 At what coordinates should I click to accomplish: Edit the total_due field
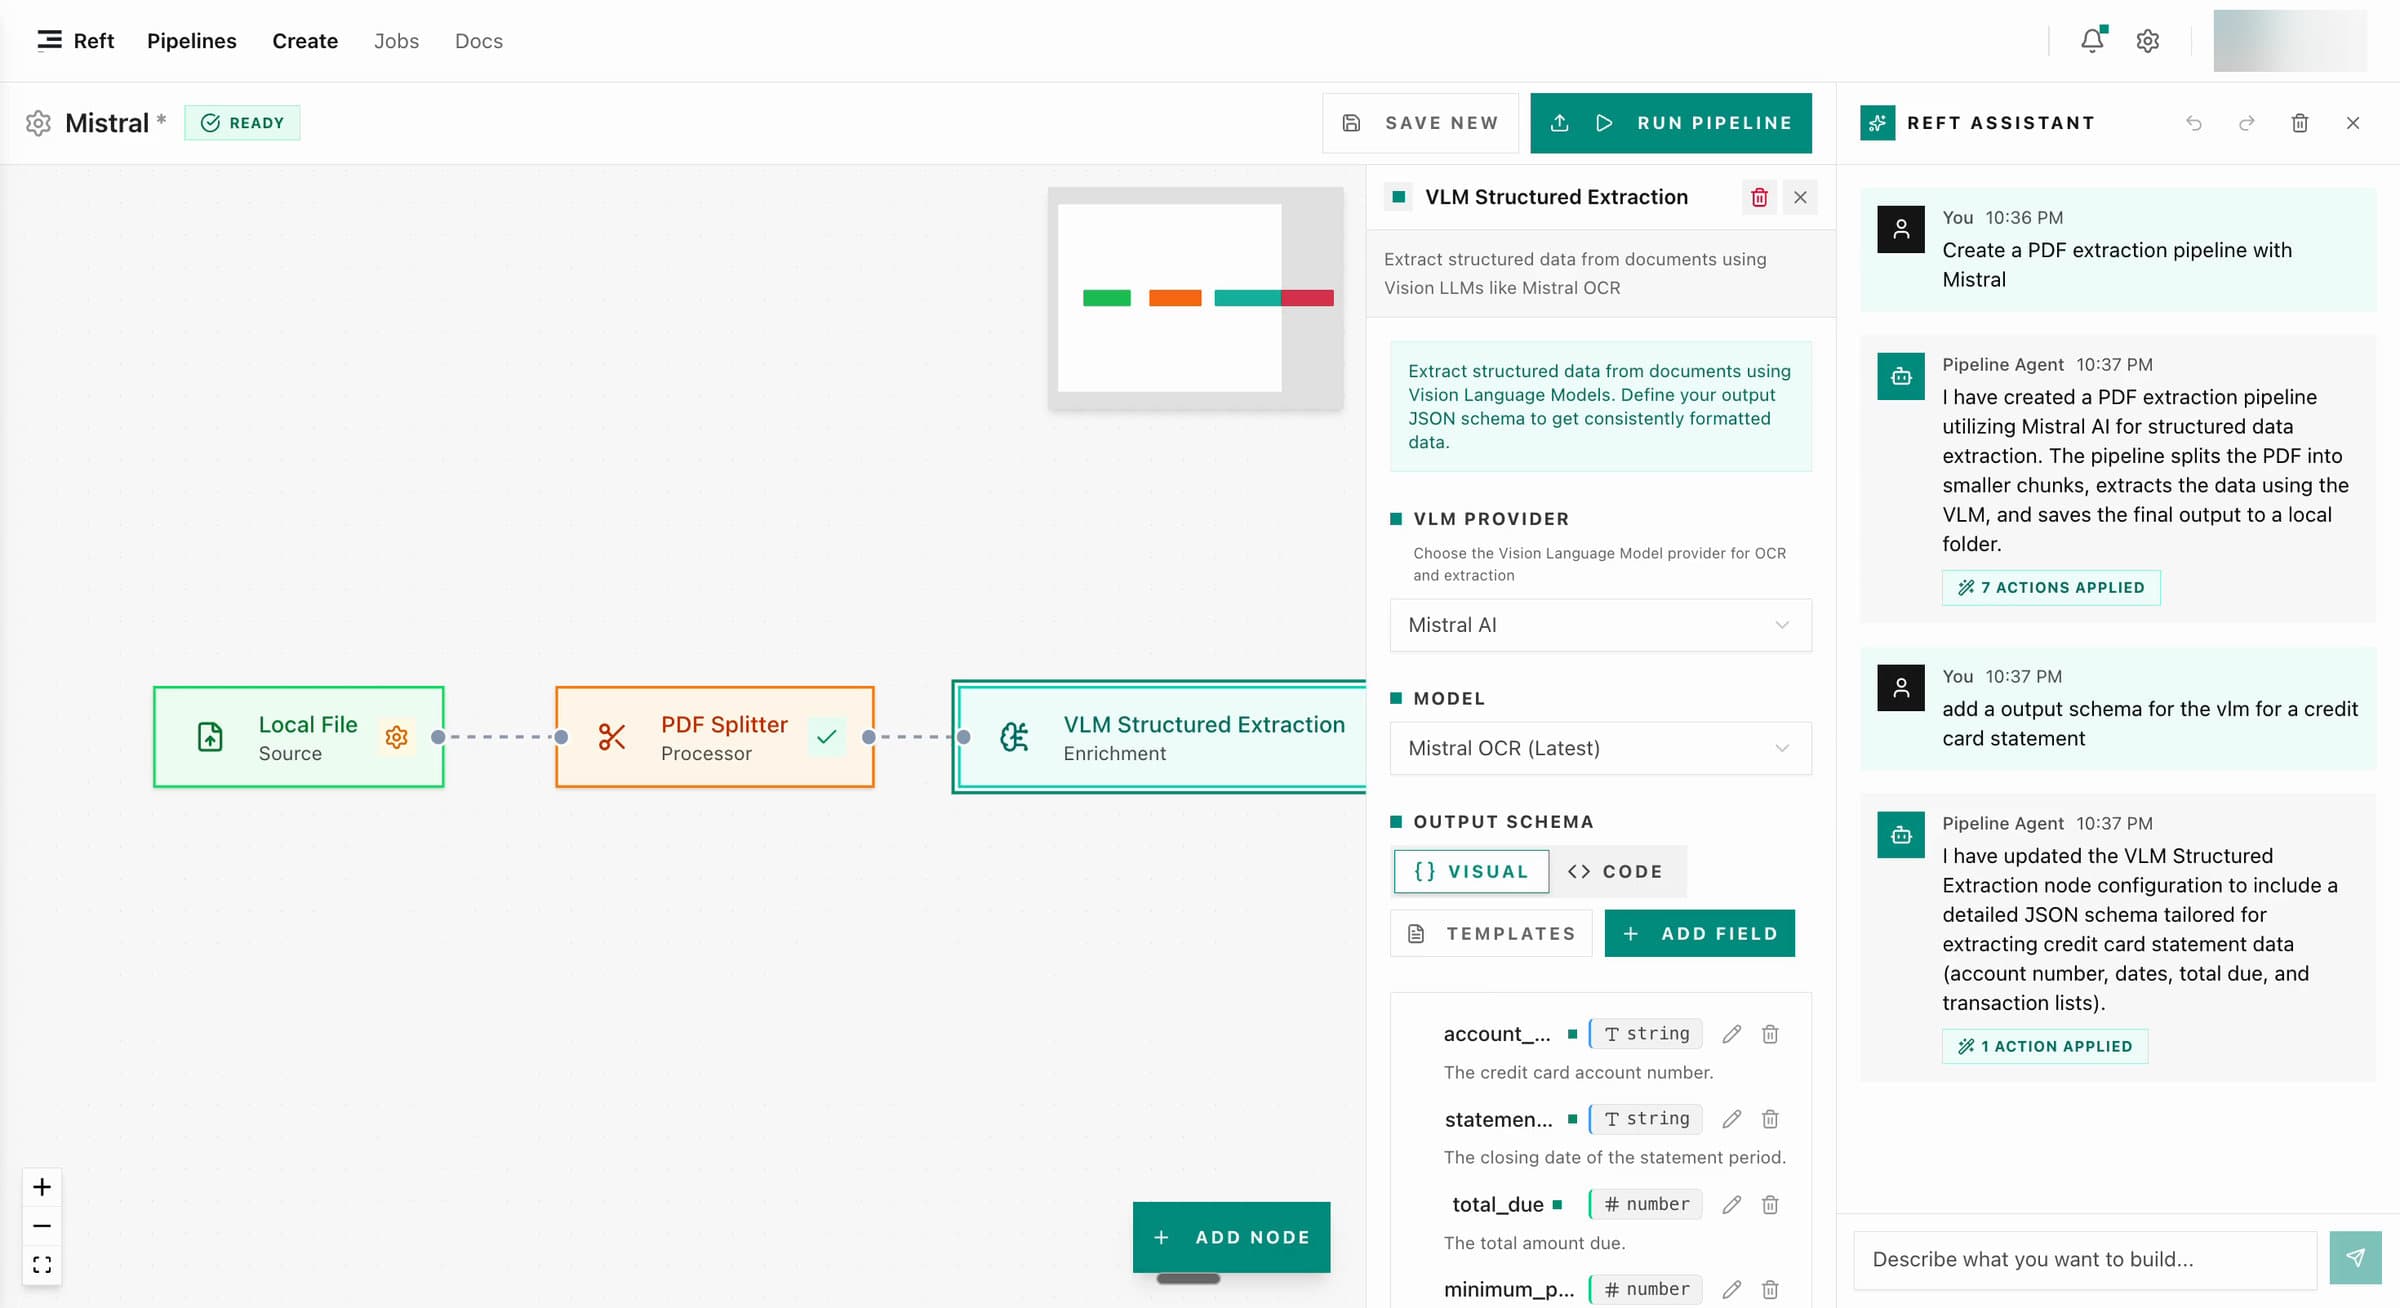[1731, 1205]
